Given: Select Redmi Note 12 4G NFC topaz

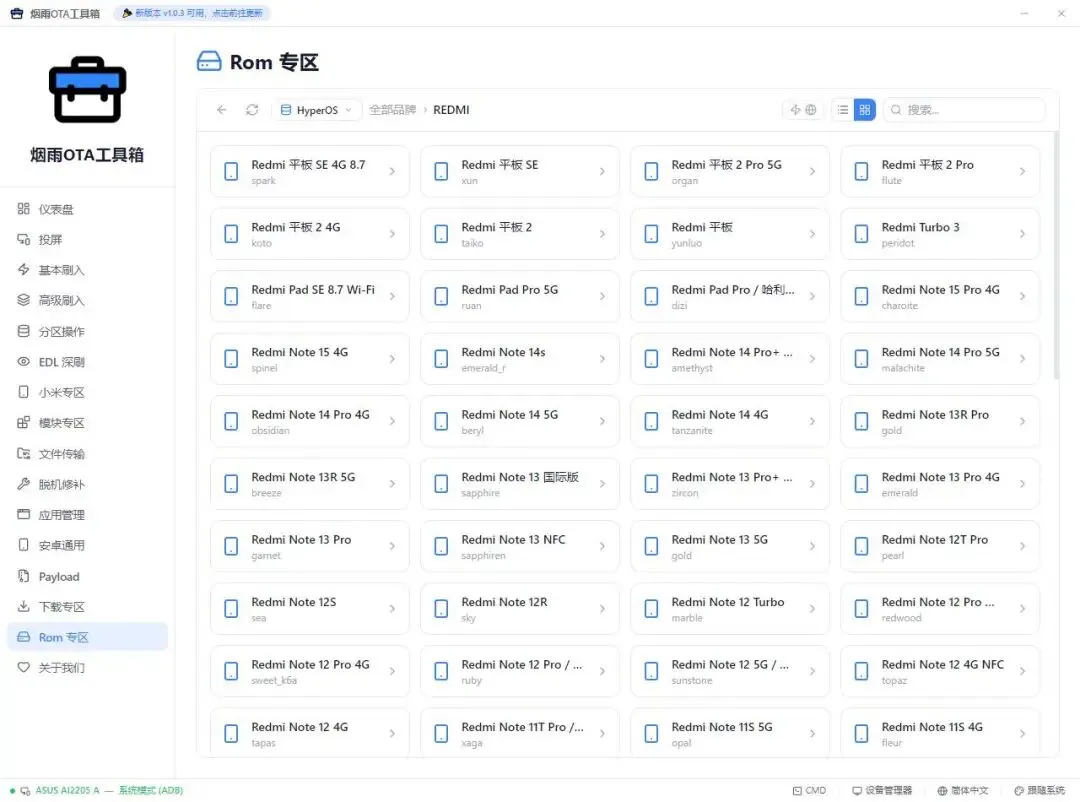Looking at the screenshot, I should coord(940,671).
